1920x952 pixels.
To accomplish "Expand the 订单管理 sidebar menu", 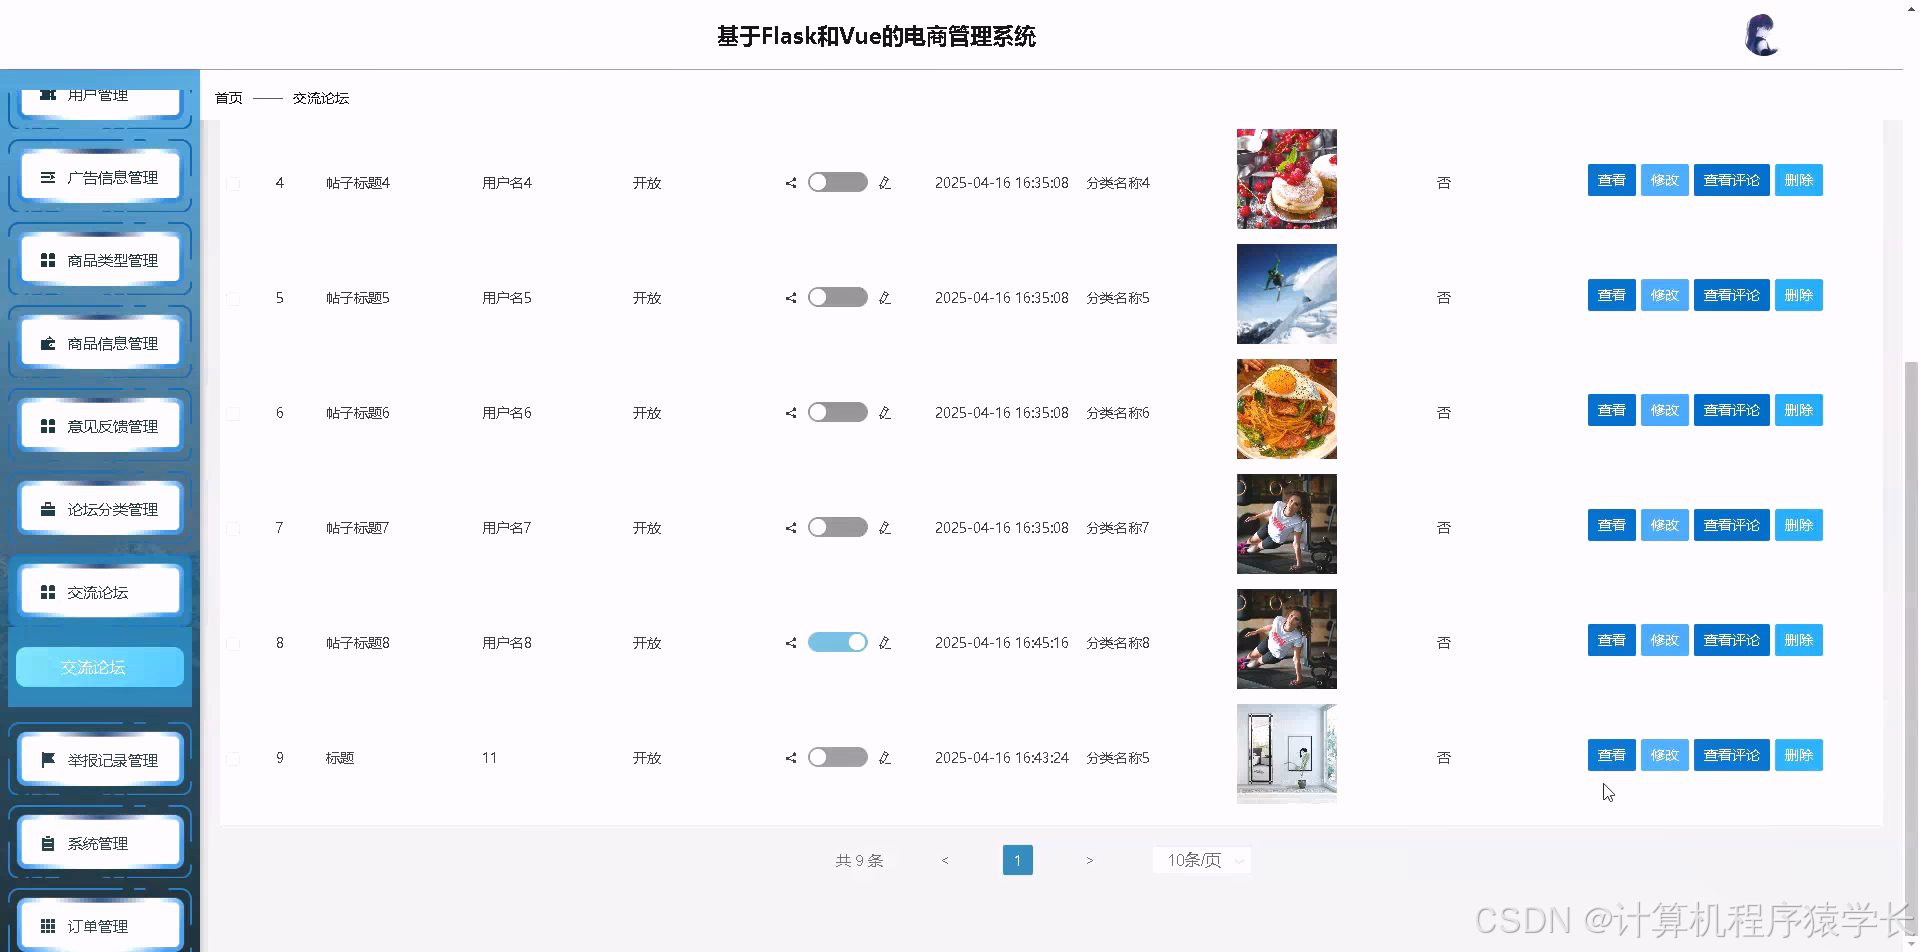I will [x=100, y=926].
